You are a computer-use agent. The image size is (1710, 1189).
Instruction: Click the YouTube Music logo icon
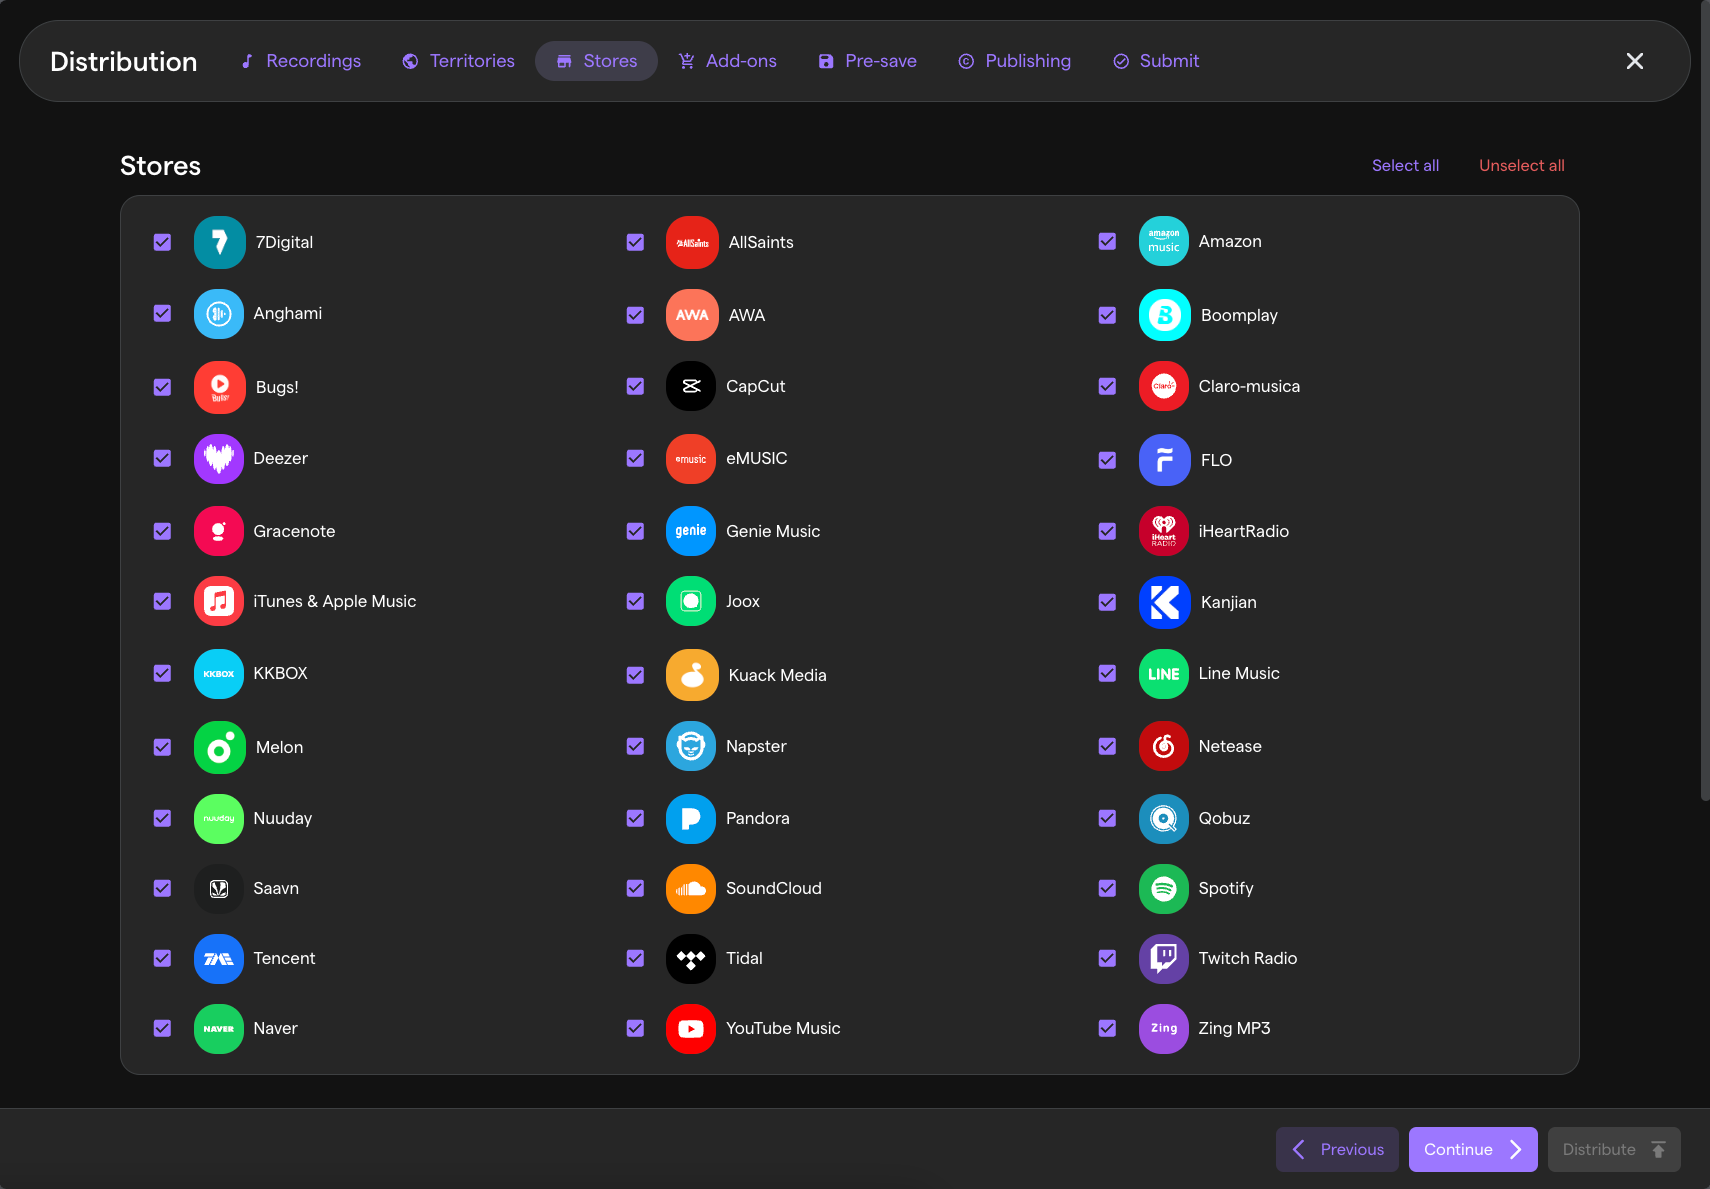pos(691,1028)
